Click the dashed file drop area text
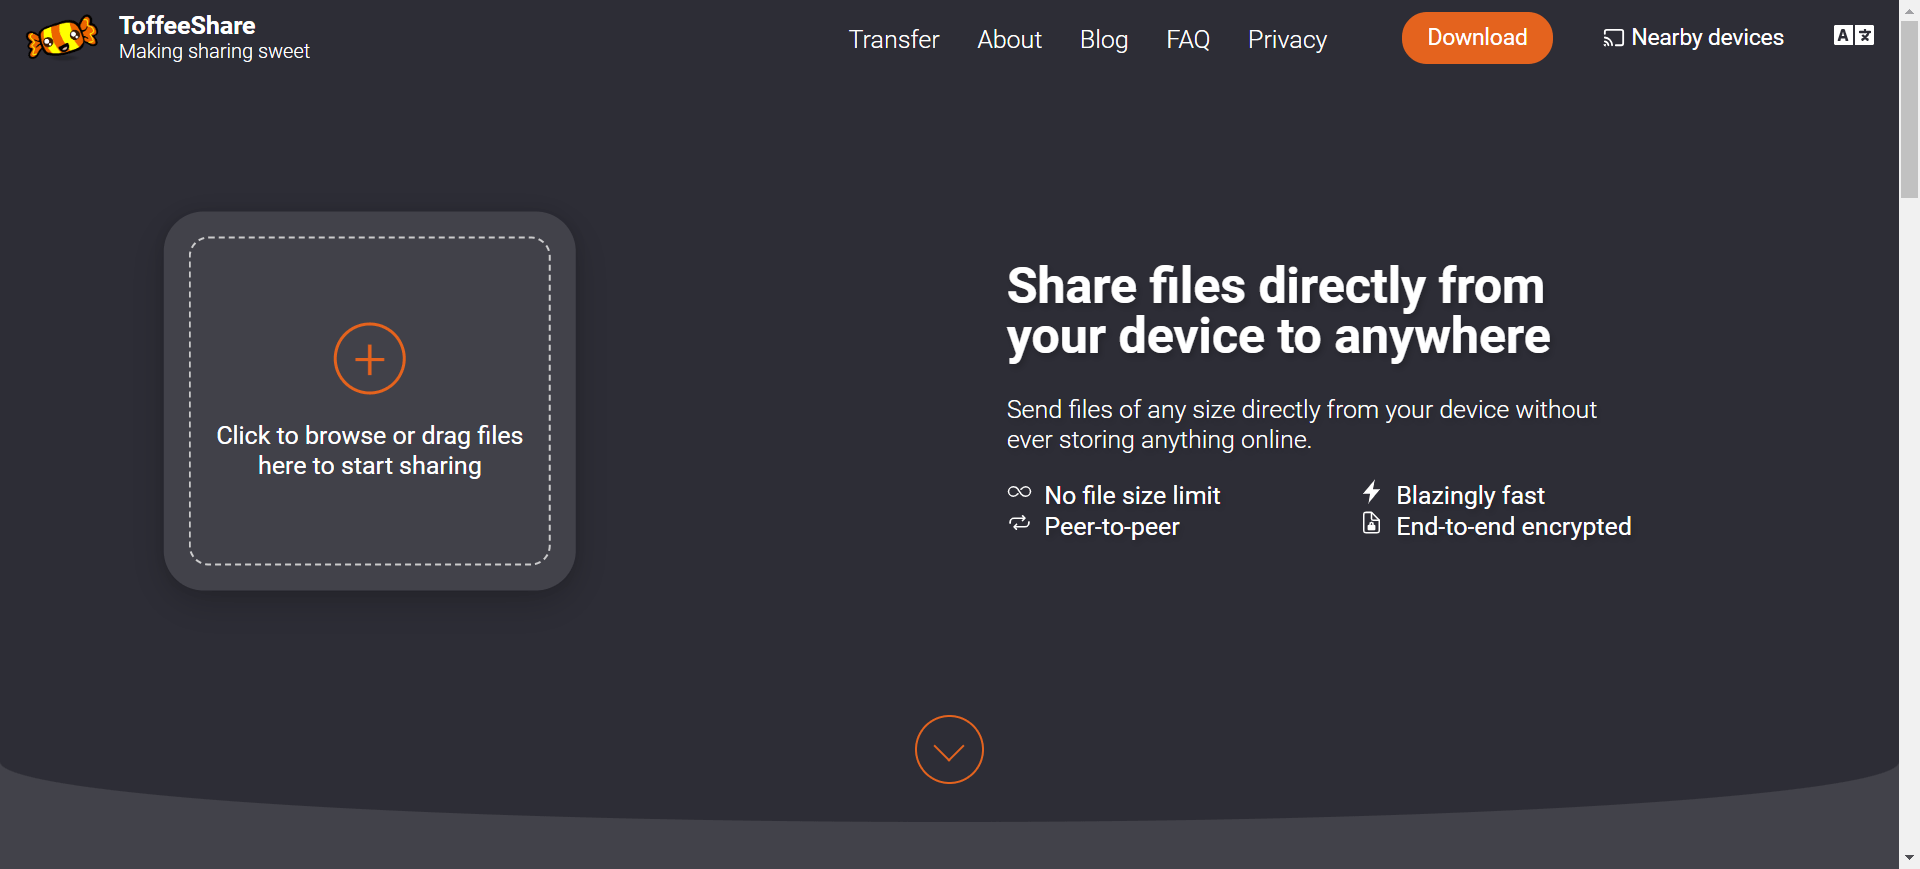The image size is (1920, 869). point(369,451)
